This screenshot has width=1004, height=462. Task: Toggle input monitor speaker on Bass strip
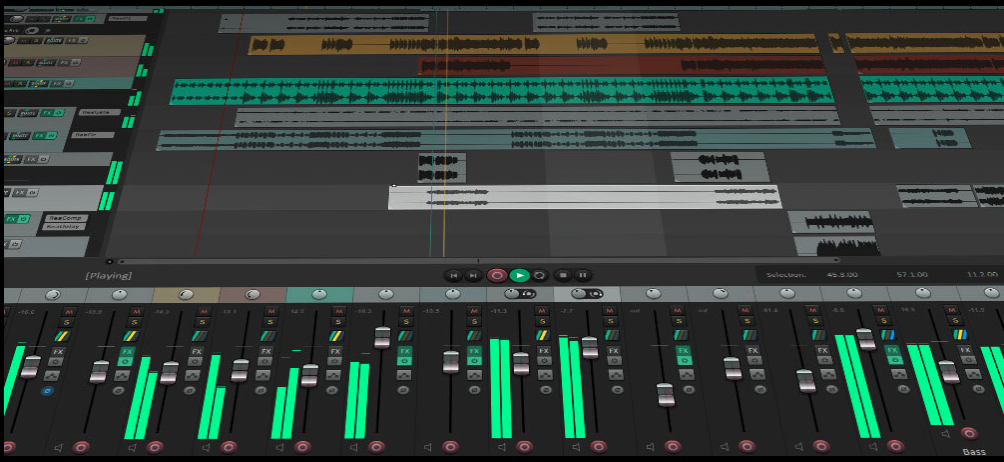946,434
